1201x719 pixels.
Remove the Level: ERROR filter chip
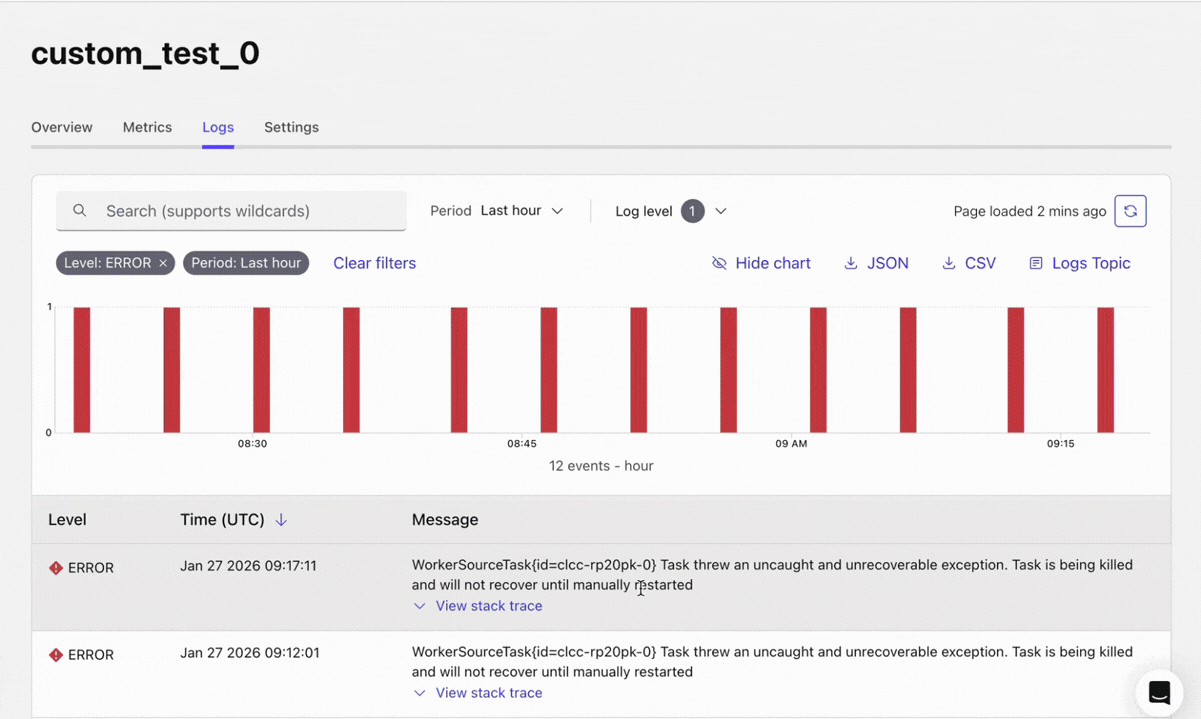tap(163, 263)
